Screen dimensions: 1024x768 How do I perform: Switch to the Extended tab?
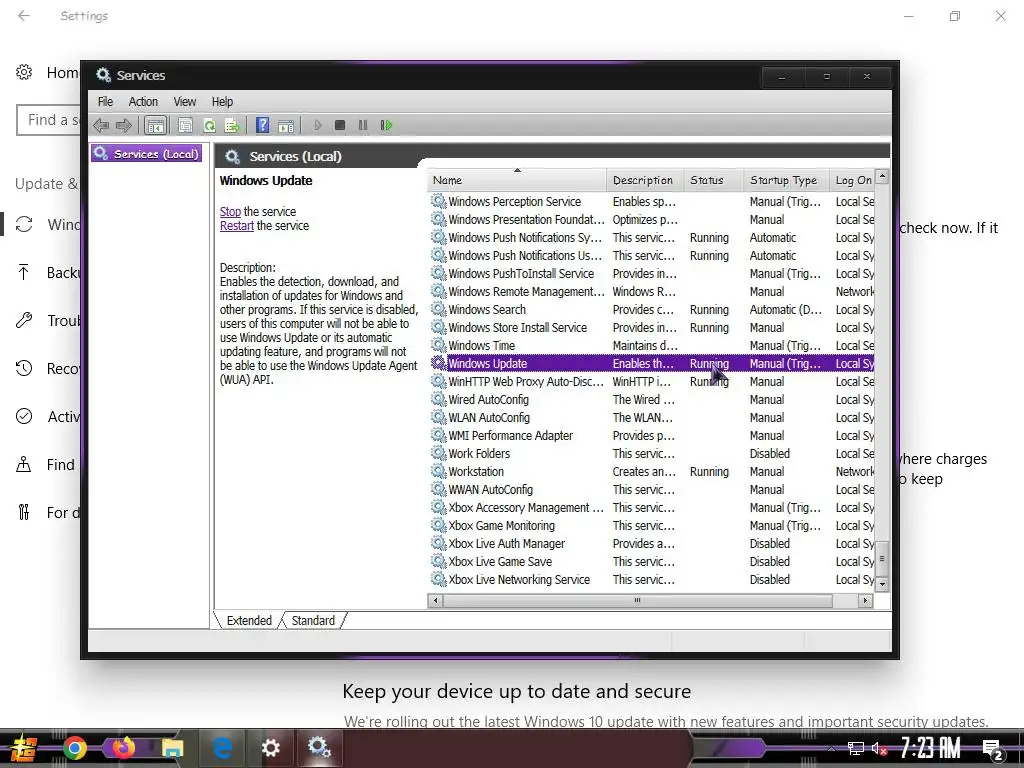pos(249,620)
